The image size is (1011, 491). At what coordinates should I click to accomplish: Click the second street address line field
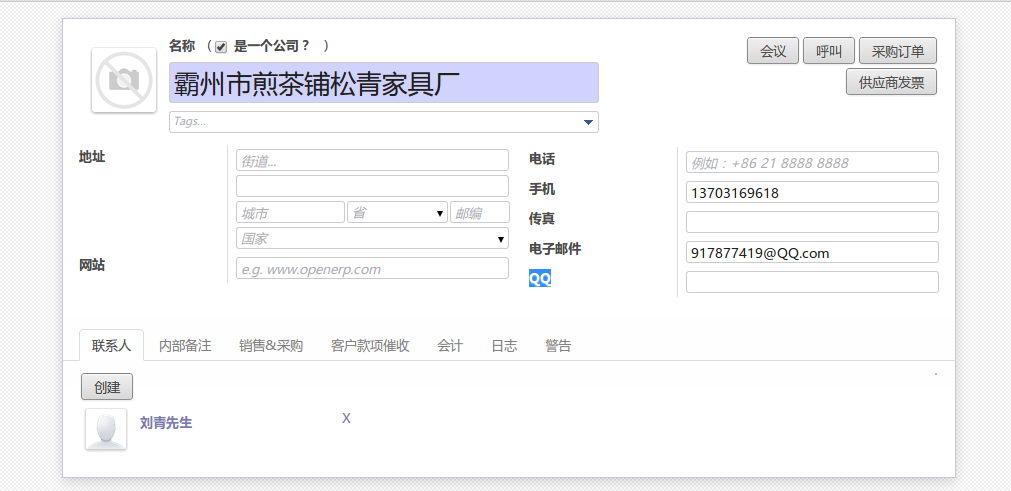tap(372, 186)
